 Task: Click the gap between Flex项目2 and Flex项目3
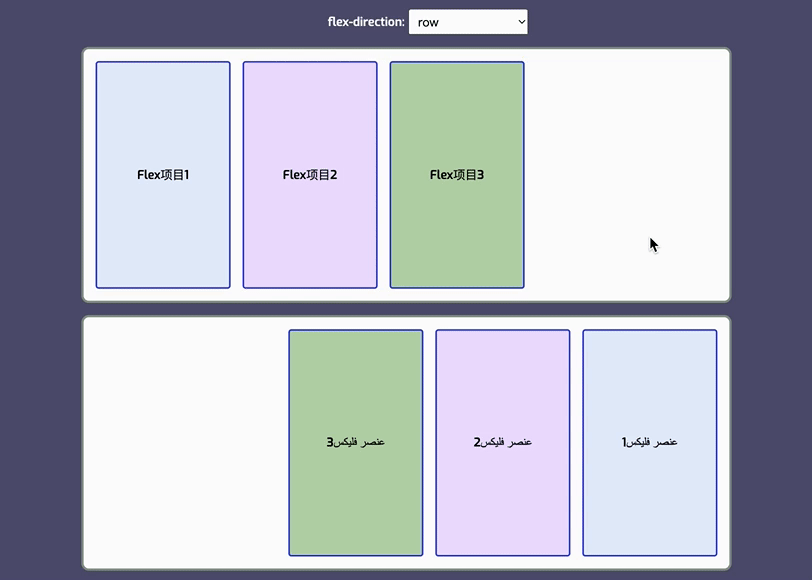coord(384,175)
